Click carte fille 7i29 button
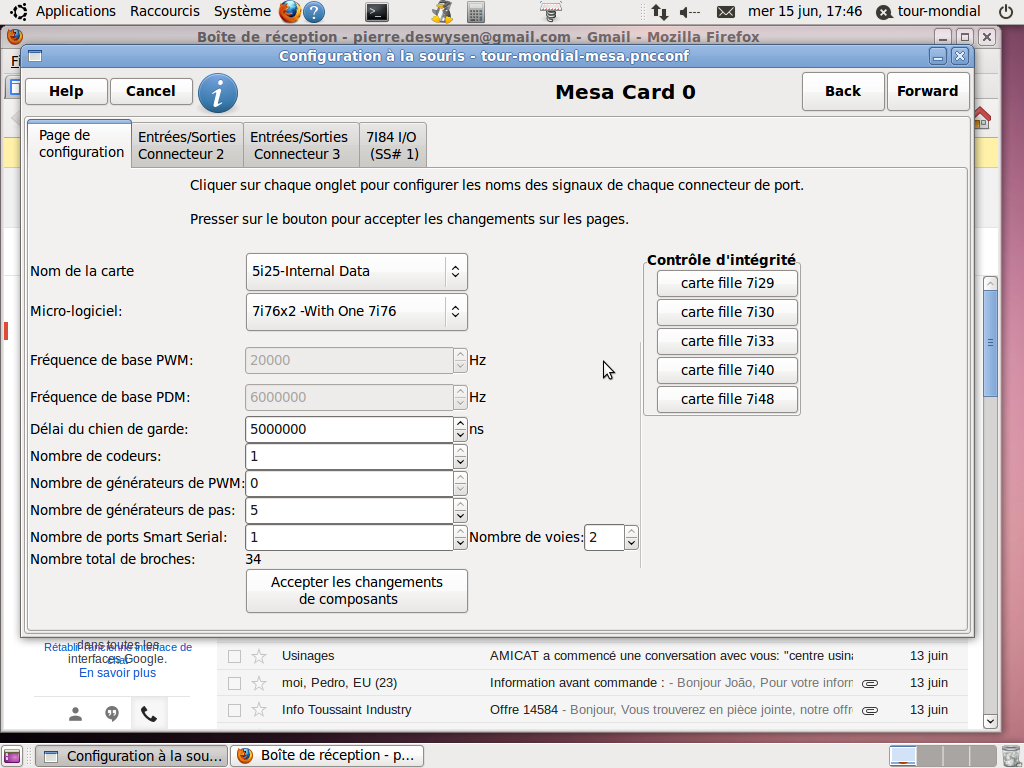The height and width of the screenshot is (768, 1024). (x=728, y=283)
